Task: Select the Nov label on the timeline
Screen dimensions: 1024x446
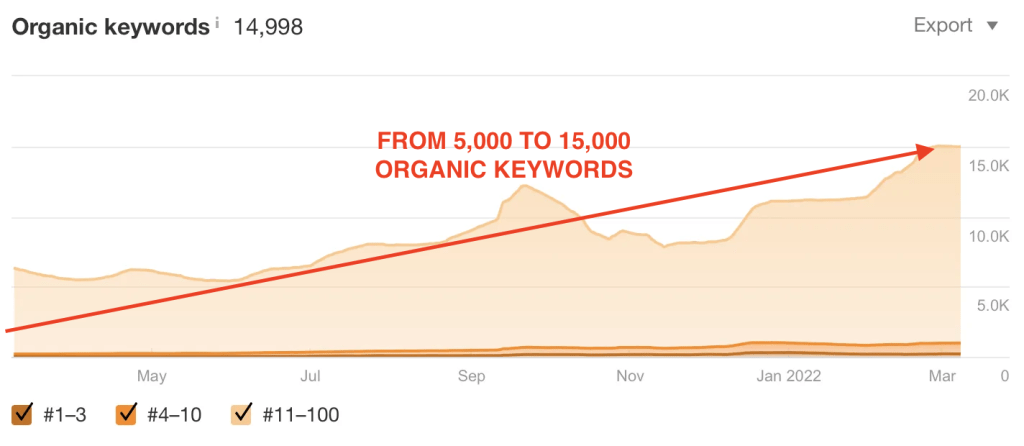Action: [x=630, y=376]
